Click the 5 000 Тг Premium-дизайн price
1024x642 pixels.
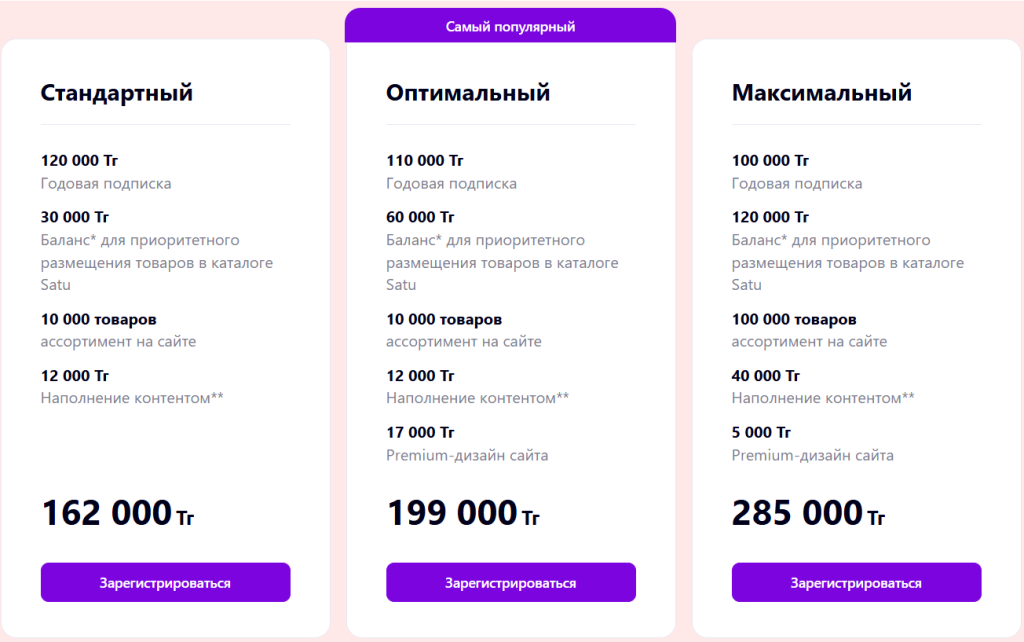(x=761, y=432)
